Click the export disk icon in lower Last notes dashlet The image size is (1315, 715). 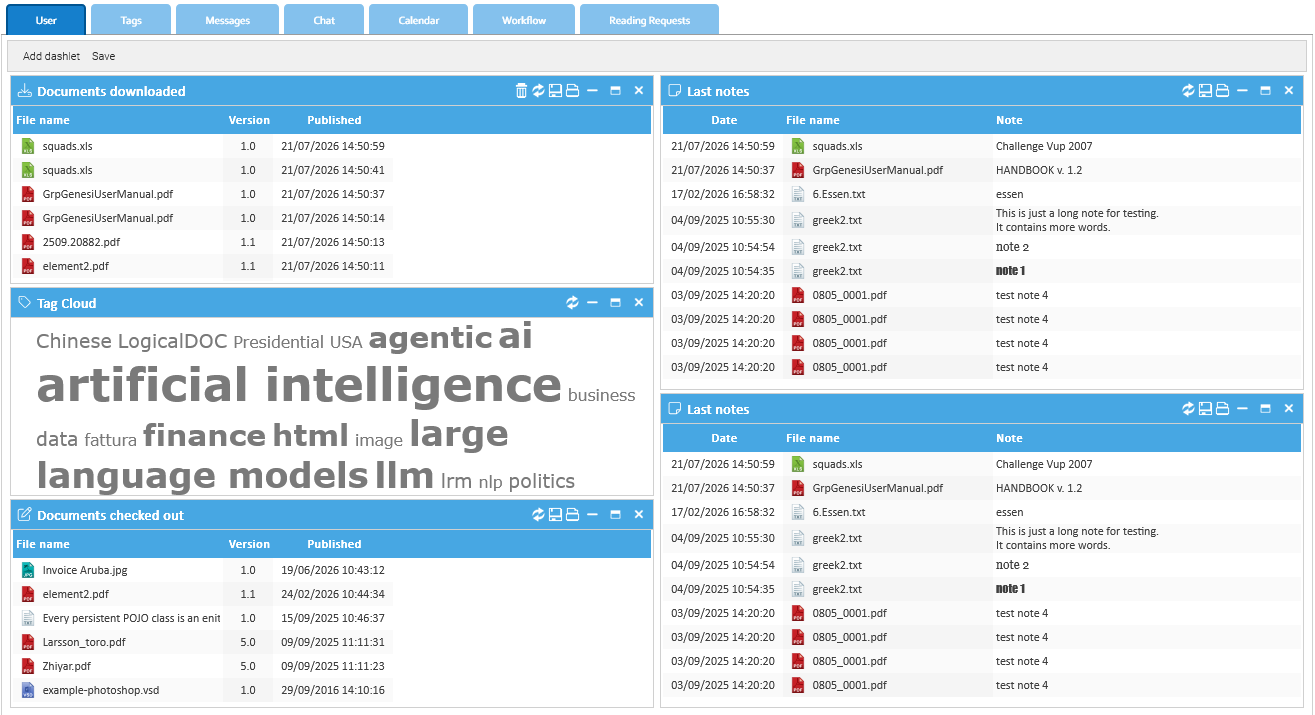tap(1205, 409)
